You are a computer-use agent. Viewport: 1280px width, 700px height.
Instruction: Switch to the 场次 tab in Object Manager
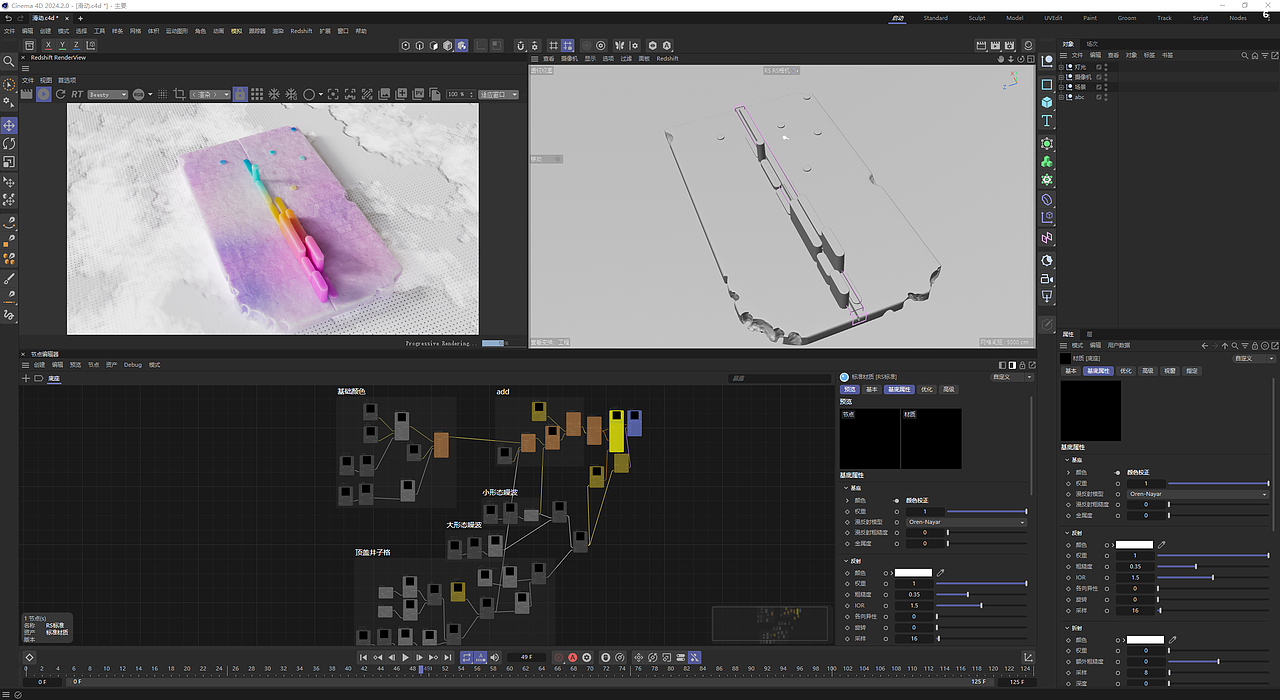pyautogui.click(x=1092, y=44)
